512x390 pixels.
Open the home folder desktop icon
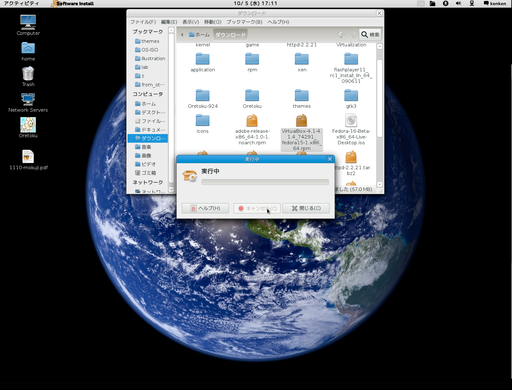click(28, 51)
